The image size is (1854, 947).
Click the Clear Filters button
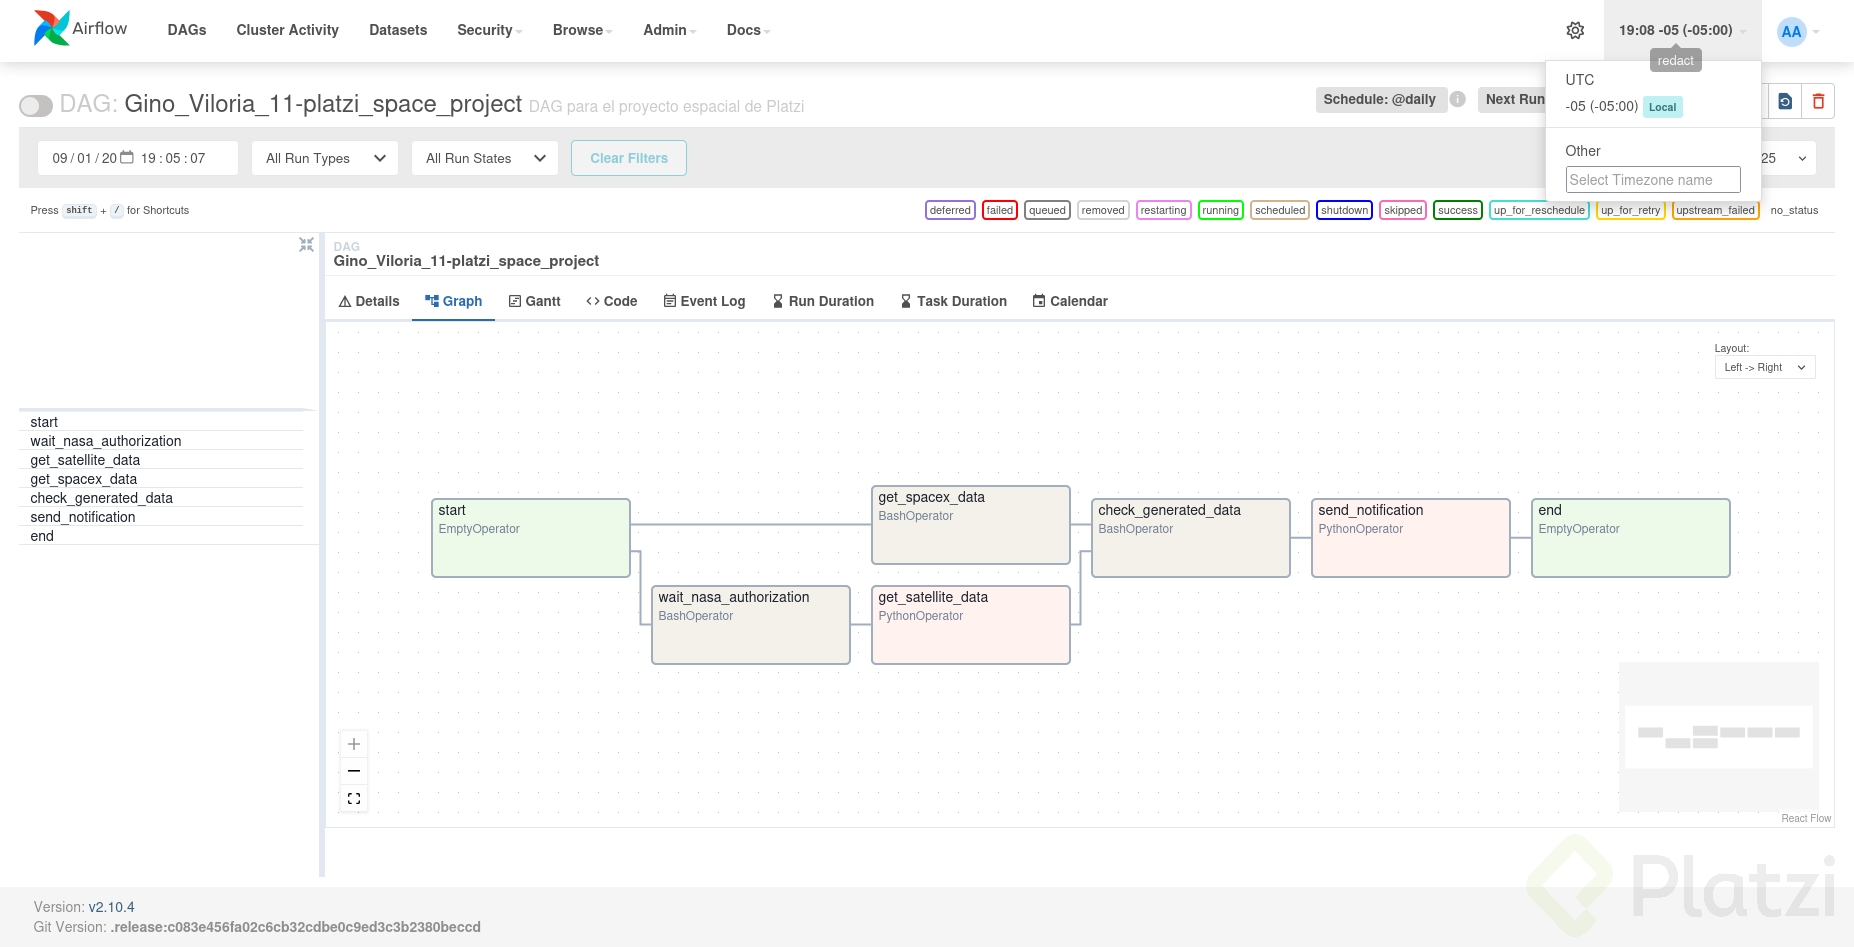[628, 158]
